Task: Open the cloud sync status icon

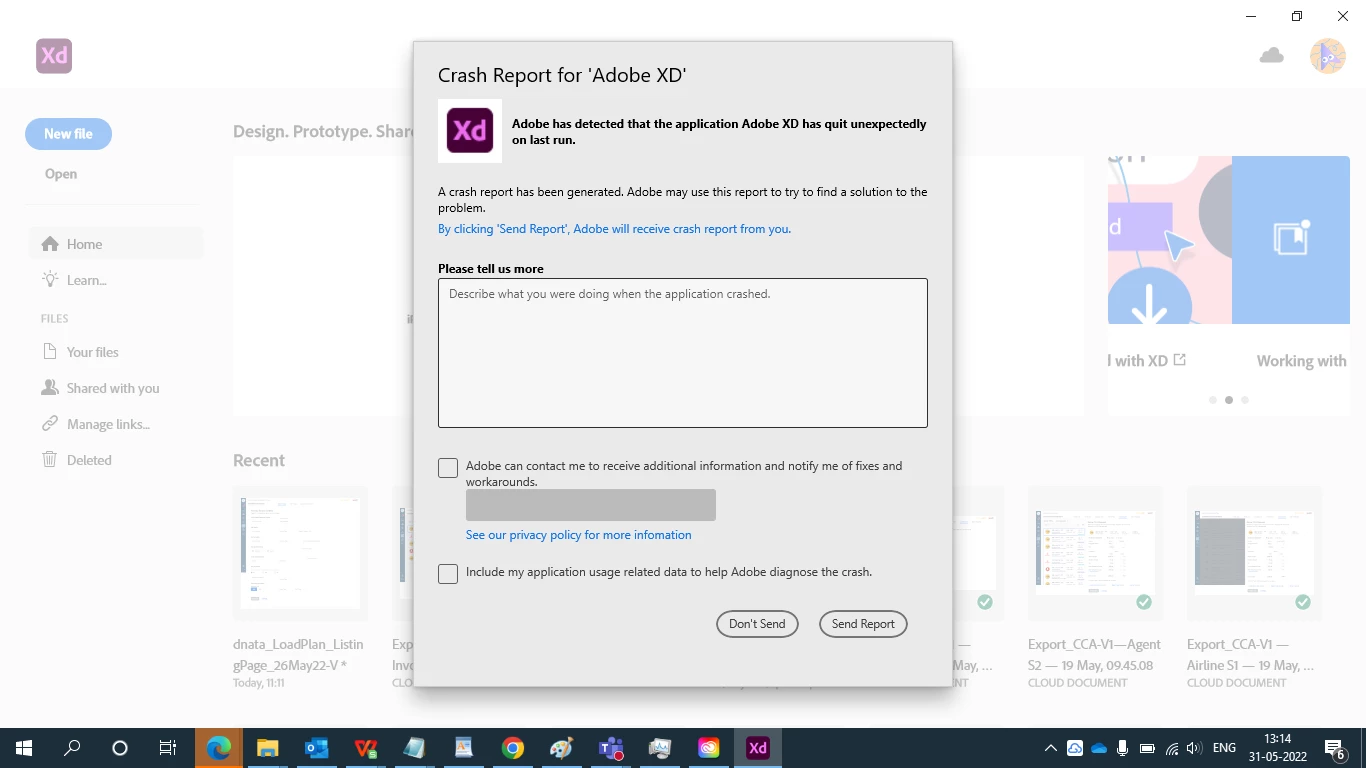Action: [x=1272, y=56]
